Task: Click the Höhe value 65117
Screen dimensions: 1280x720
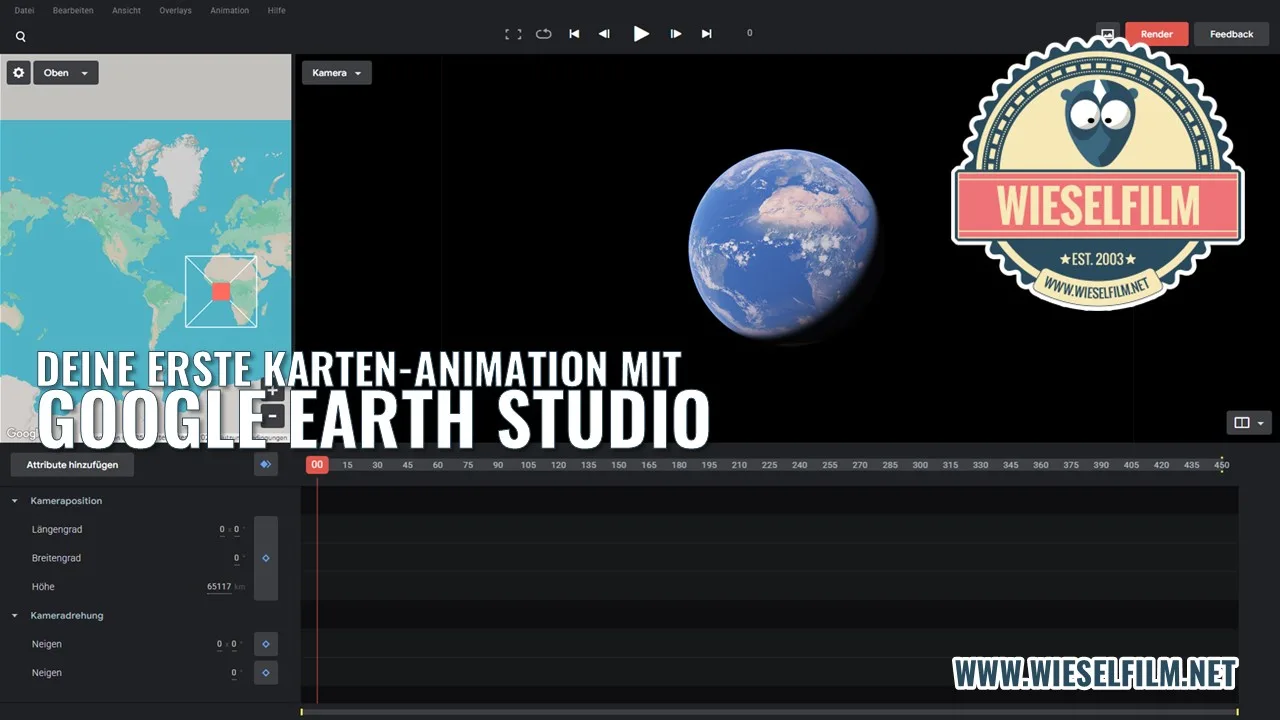Action: [219, 587]
